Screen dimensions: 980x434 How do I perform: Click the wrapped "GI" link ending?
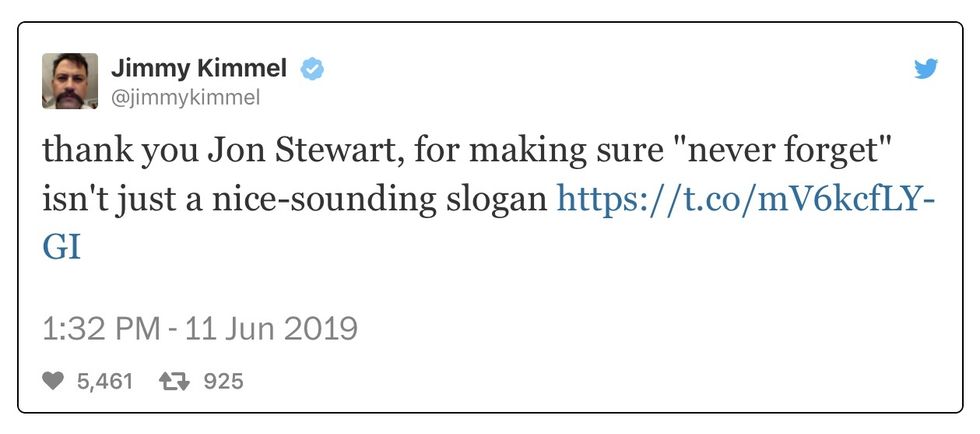[61, 246]
